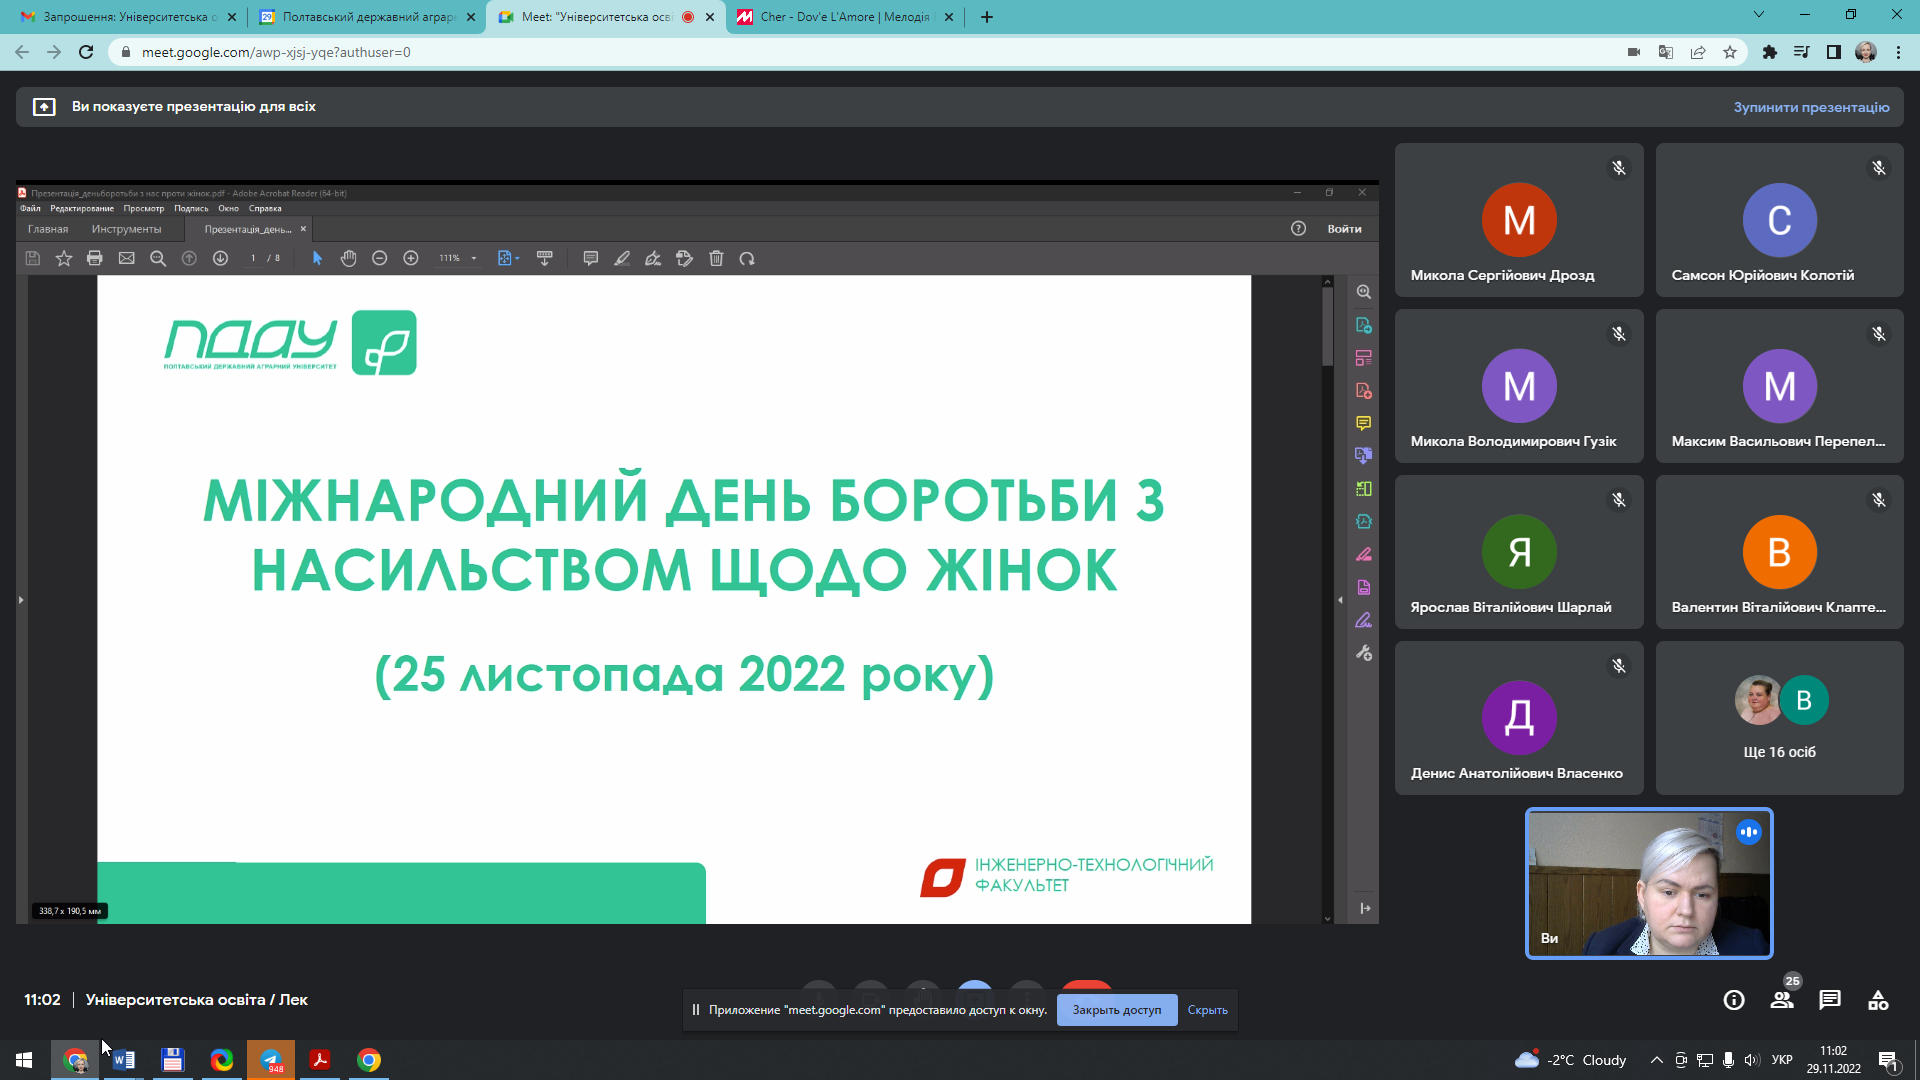Open the Справка menu in Acrobat

pos(265,209)
